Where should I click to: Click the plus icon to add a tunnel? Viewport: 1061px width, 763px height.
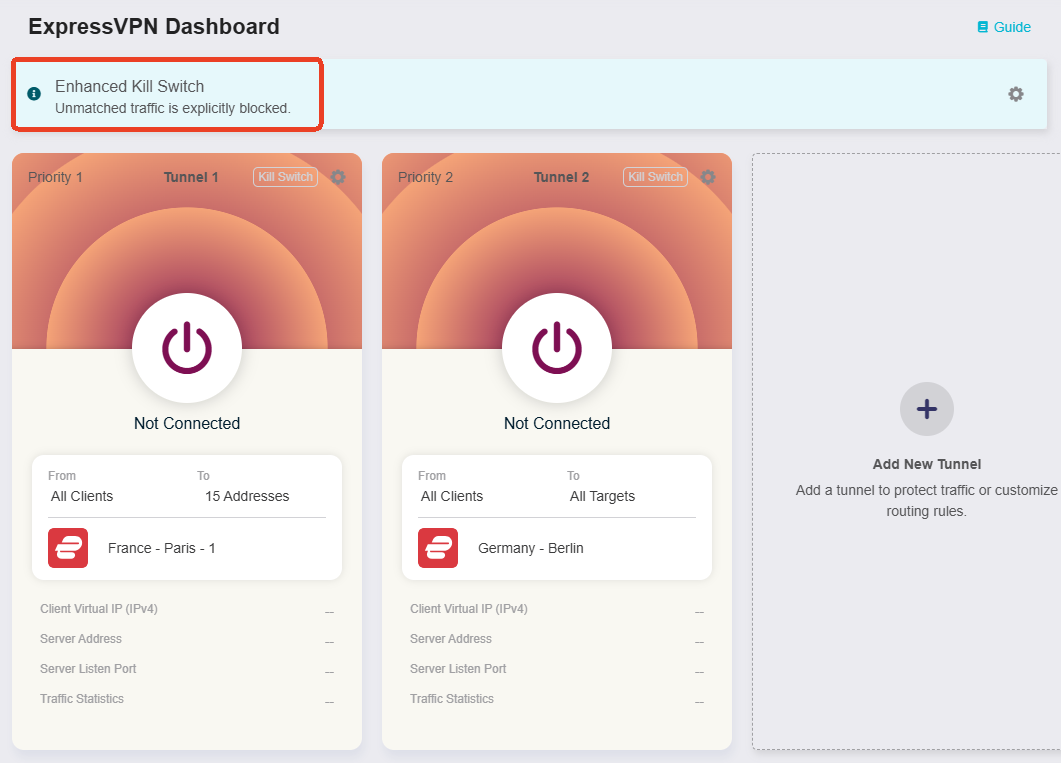click(926, 409)
